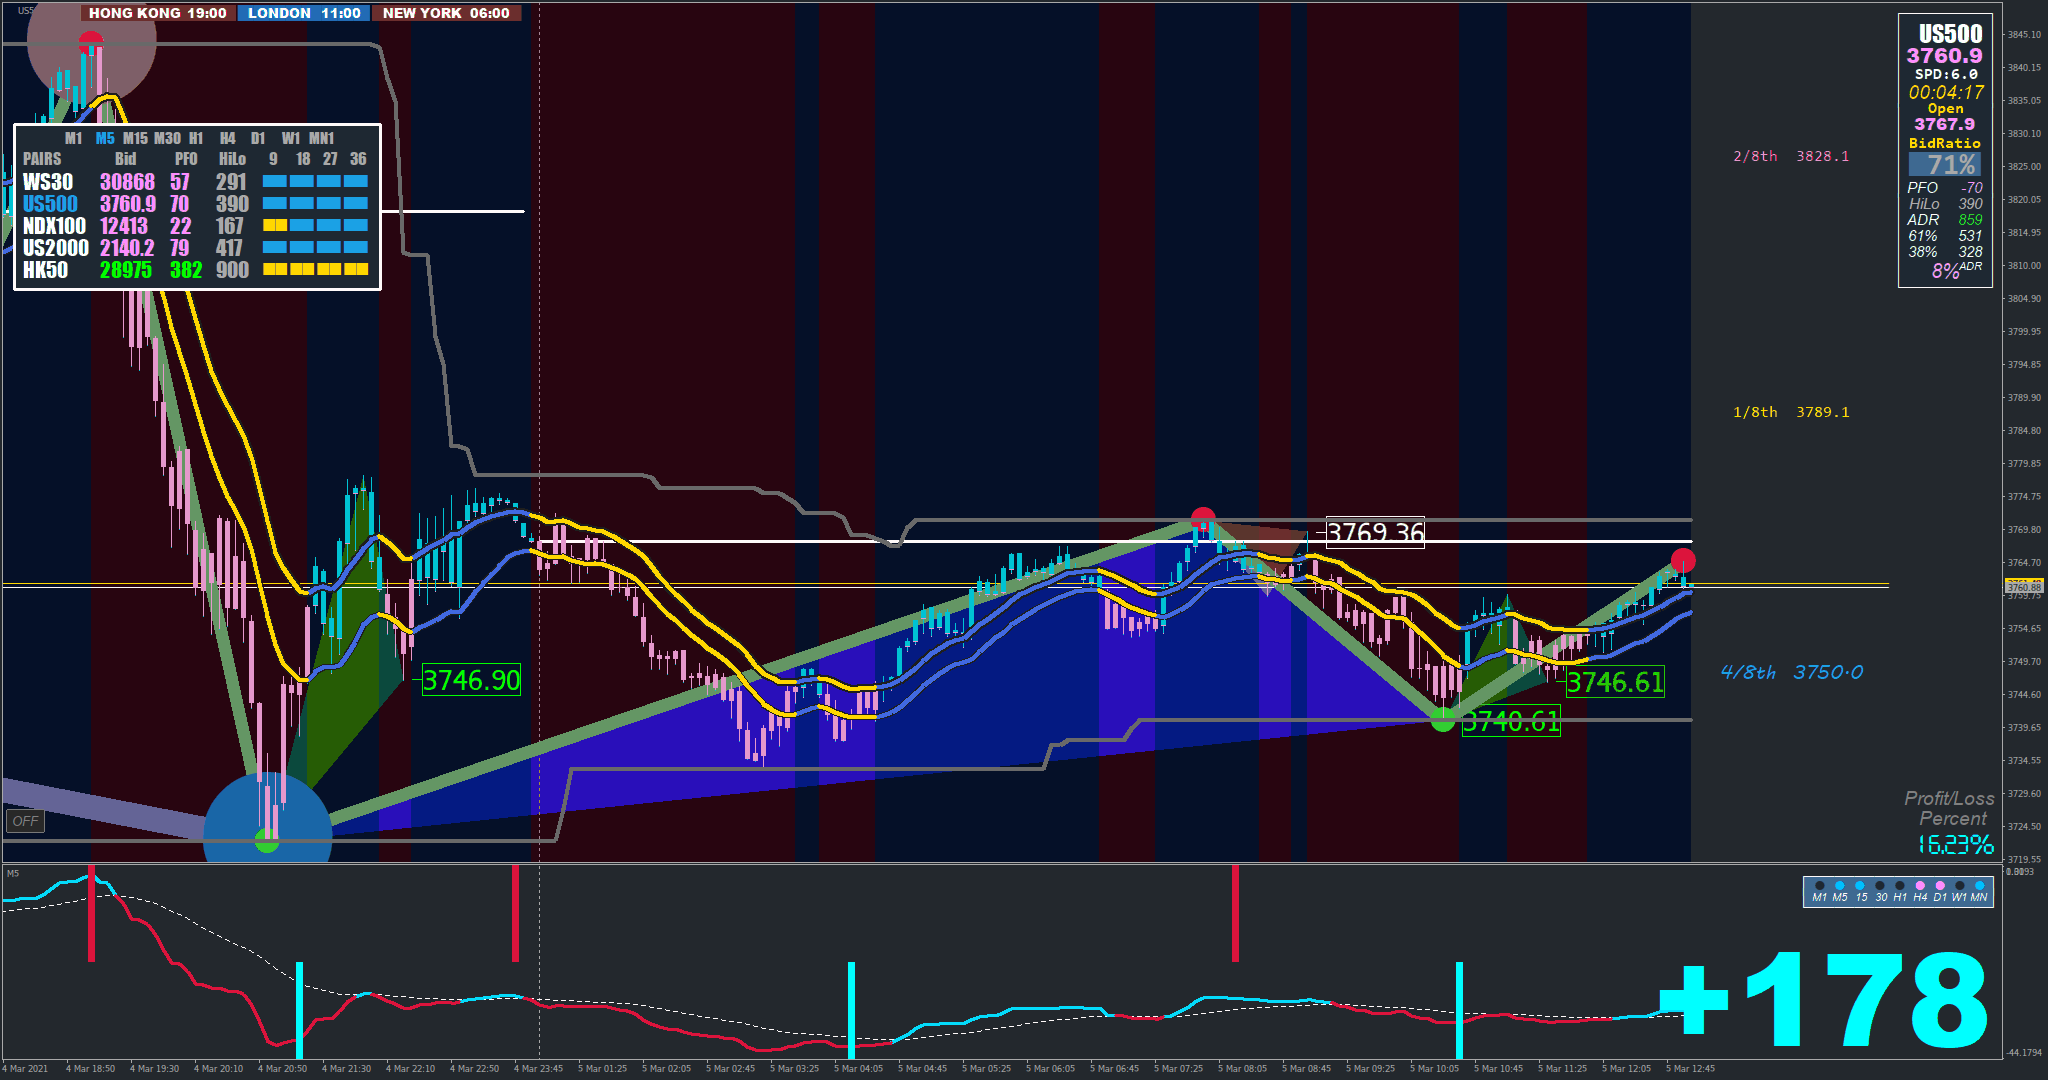The image size is (2048, 1080).
Task: Click the 3769.36 price label
Action: tap(1374, 533)
